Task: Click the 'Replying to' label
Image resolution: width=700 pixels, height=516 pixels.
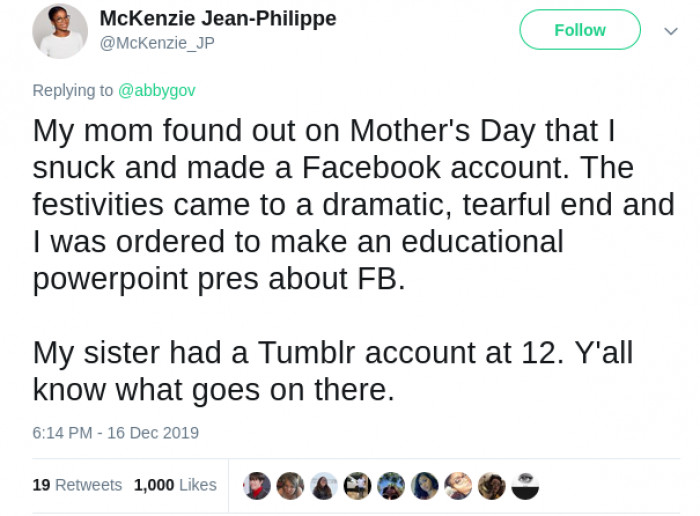Action: pyautogui.click(x=73, y=90)
